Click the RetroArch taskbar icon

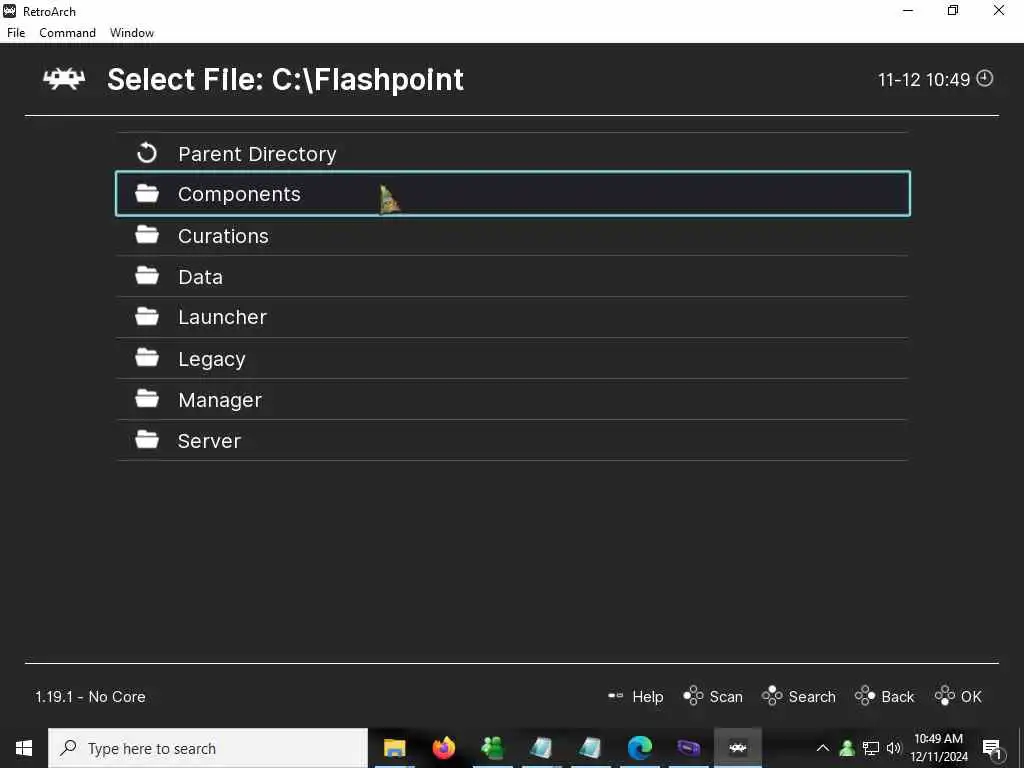(x=737, y=748)
